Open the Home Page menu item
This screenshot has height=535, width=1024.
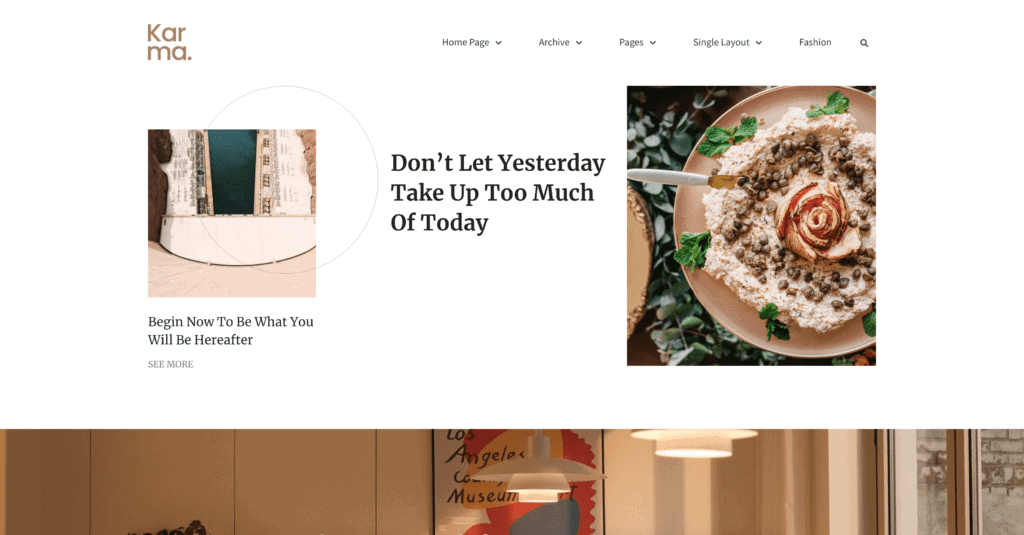click(466, 42)
